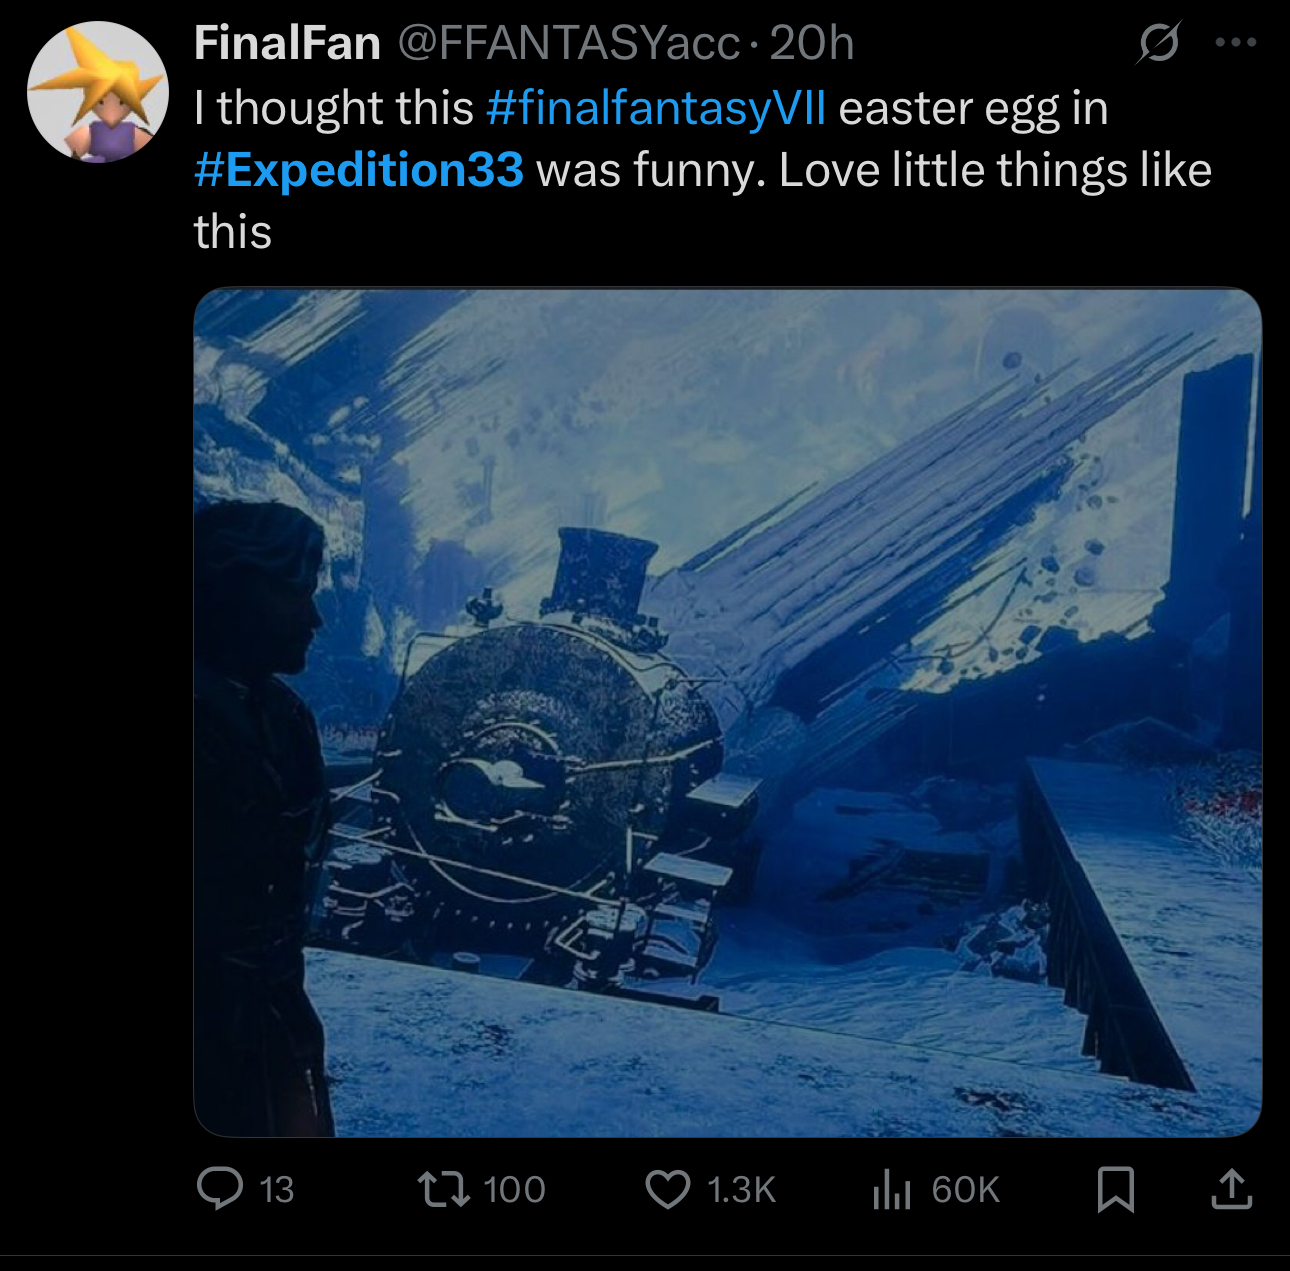Click the FinalFan display name
Screen dimensions: 1290x1271
[287, 43]
